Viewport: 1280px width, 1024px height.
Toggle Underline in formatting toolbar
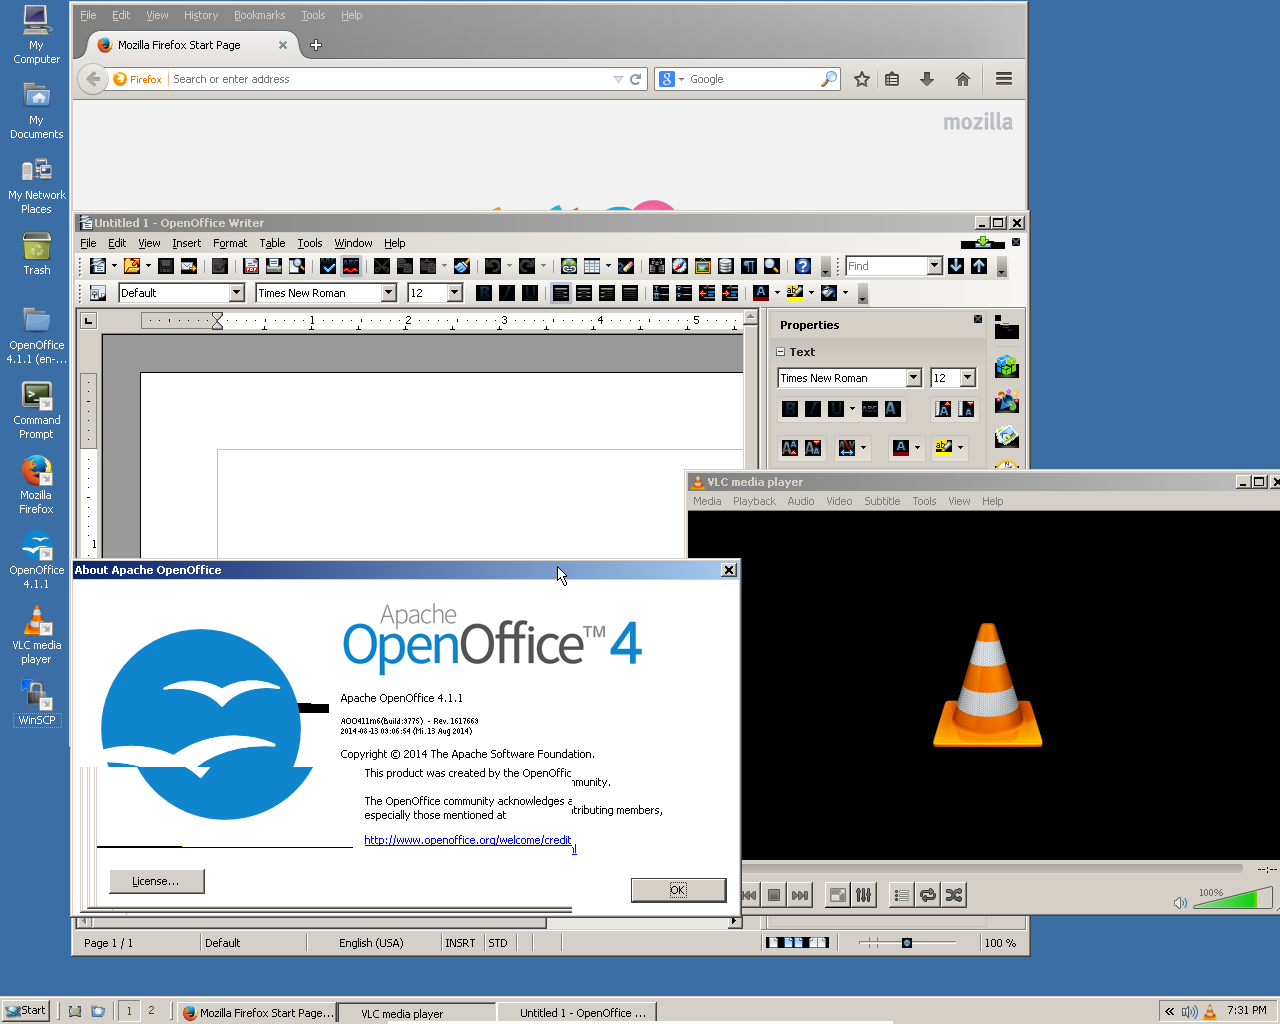point(530,293)
